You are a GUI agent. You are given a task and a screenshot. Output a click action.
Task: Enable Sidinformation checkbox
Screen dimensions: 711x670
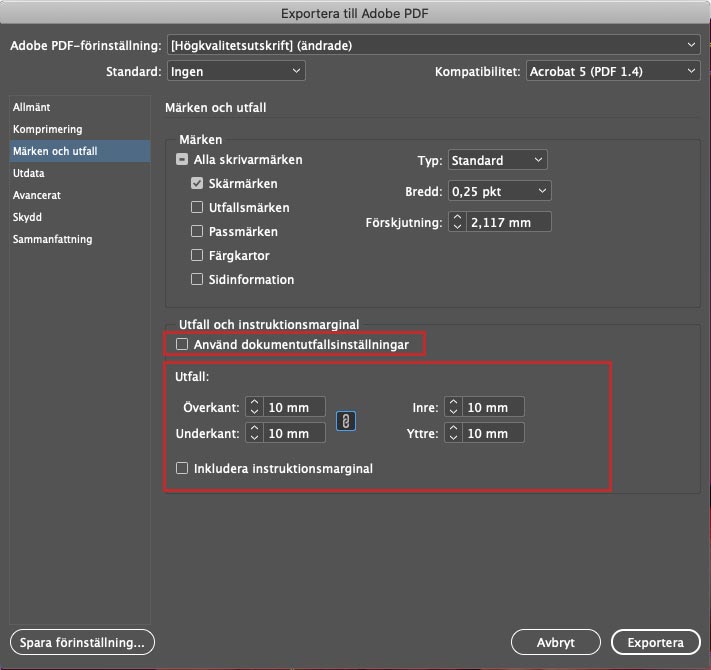tap(197, 279)
